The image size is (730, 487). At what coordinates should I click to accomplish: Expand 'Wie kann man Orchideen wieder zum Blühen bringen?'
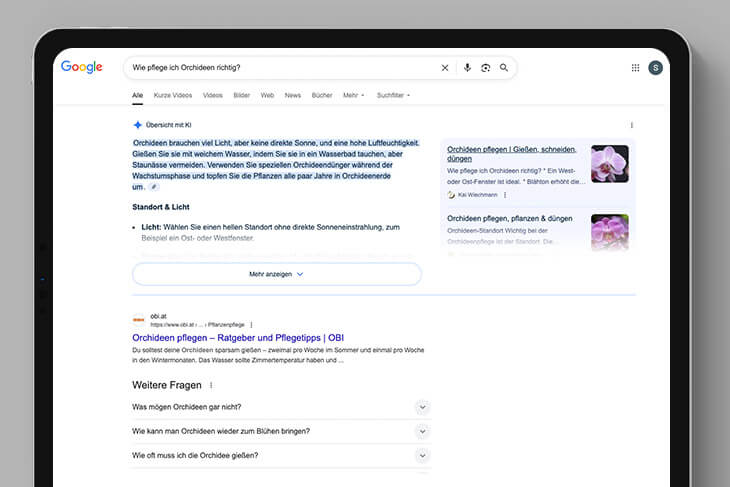coord(281,431)
